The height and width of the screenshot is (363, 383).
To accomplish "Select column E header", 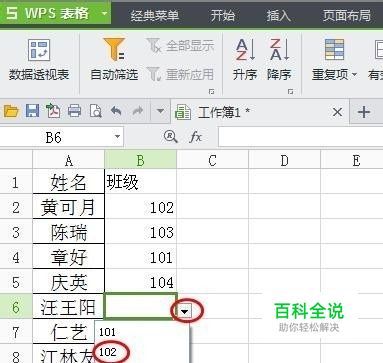I will [352, 160].
